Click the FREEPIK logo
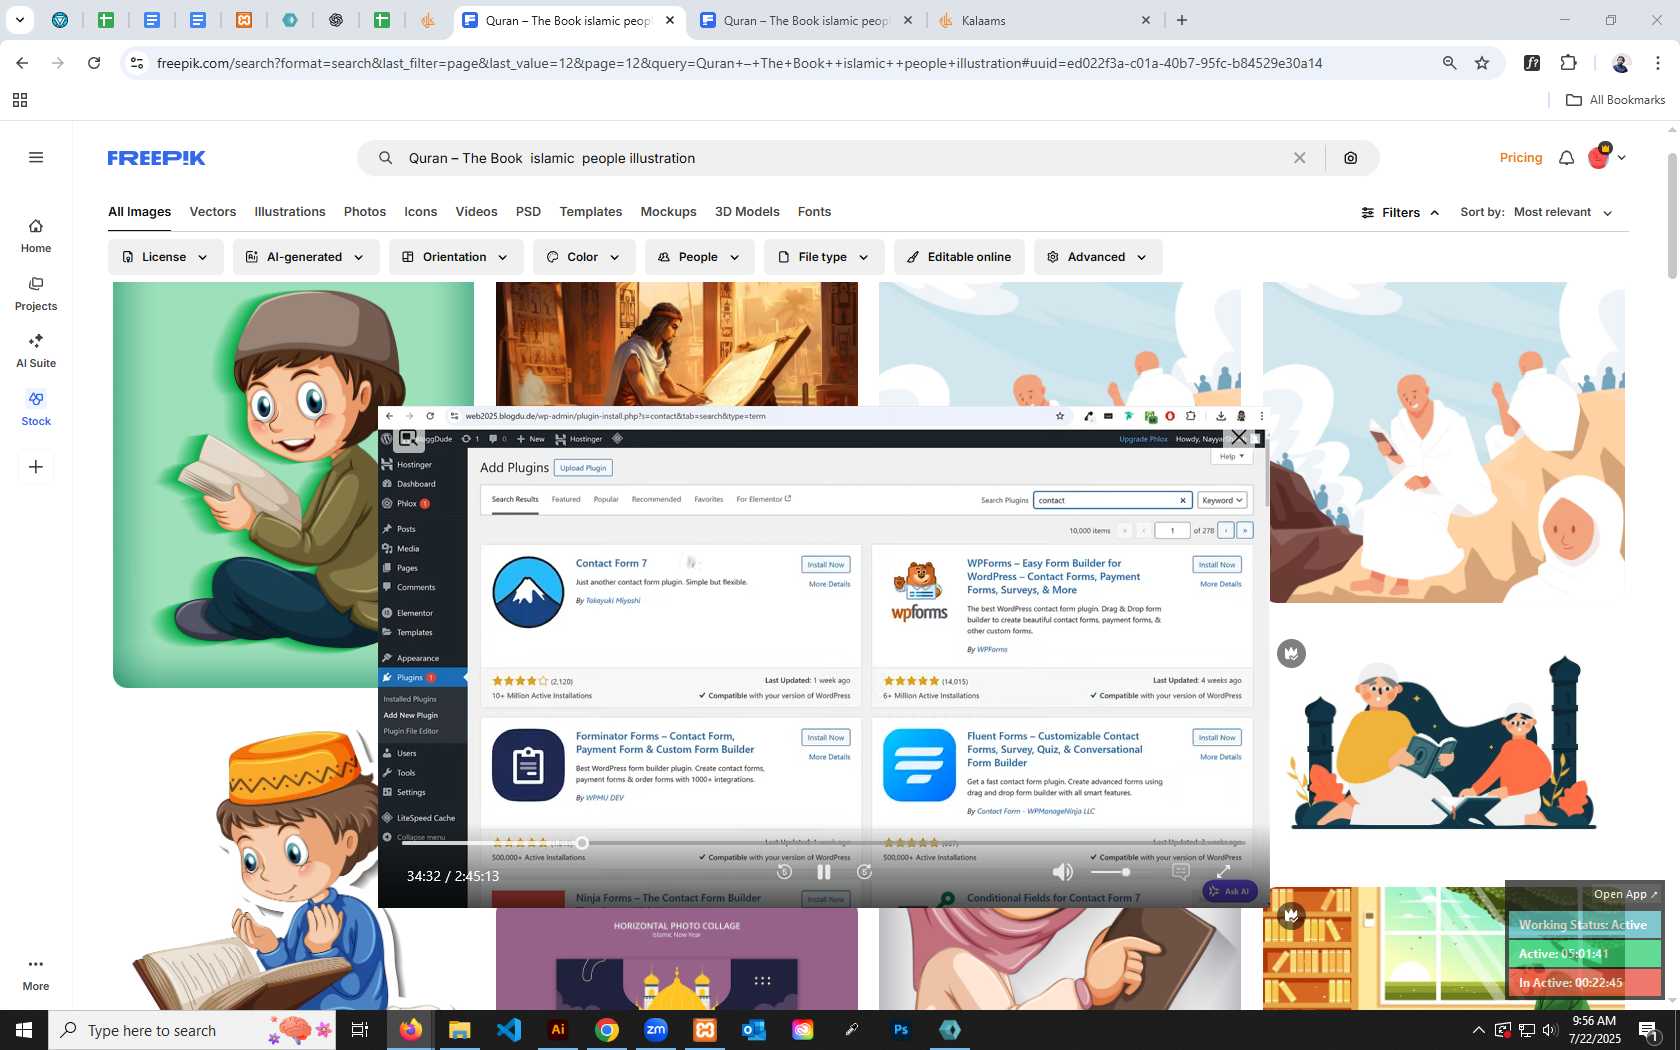This screenshot has height=1050, width=1680. coord(157,158)
